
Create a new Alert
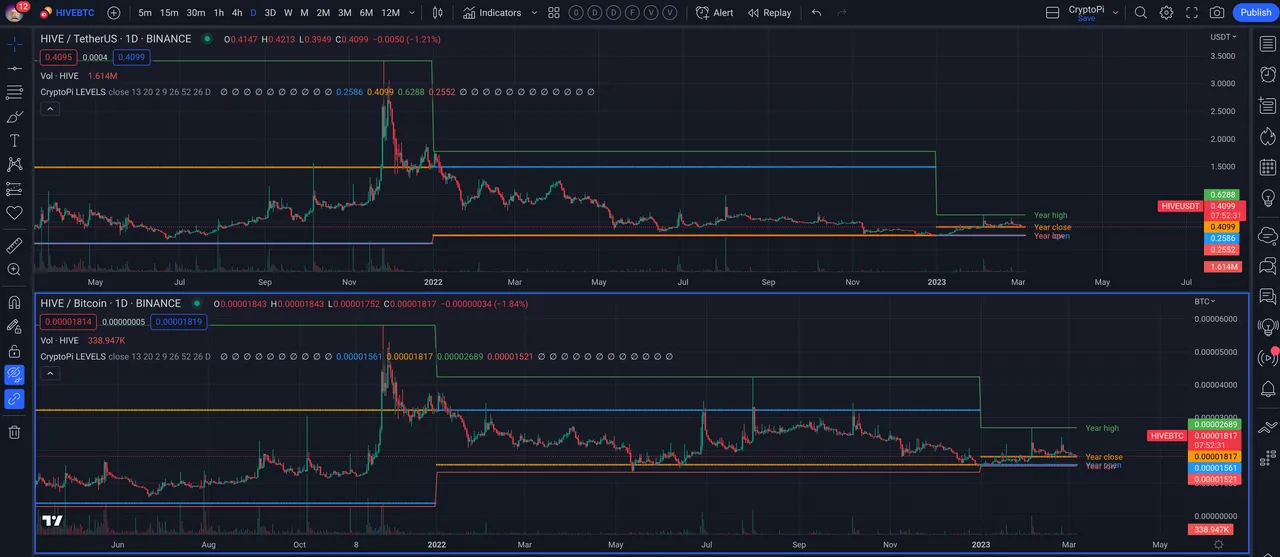[715, 13]
